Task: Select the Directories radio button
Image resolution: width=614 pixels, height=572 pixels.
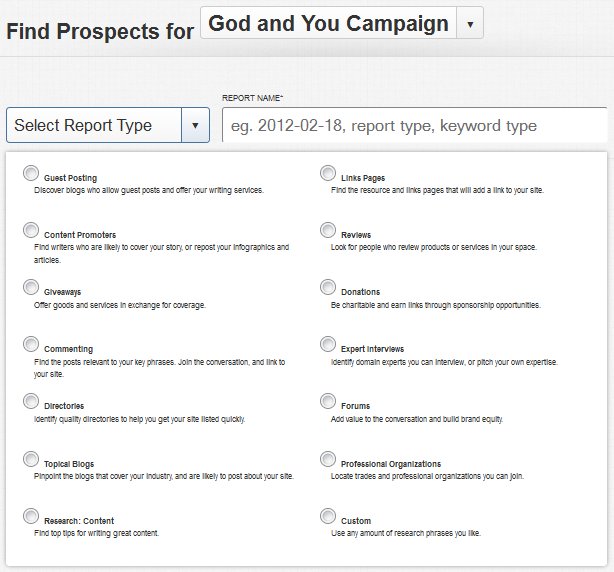Action: point(31,402)
